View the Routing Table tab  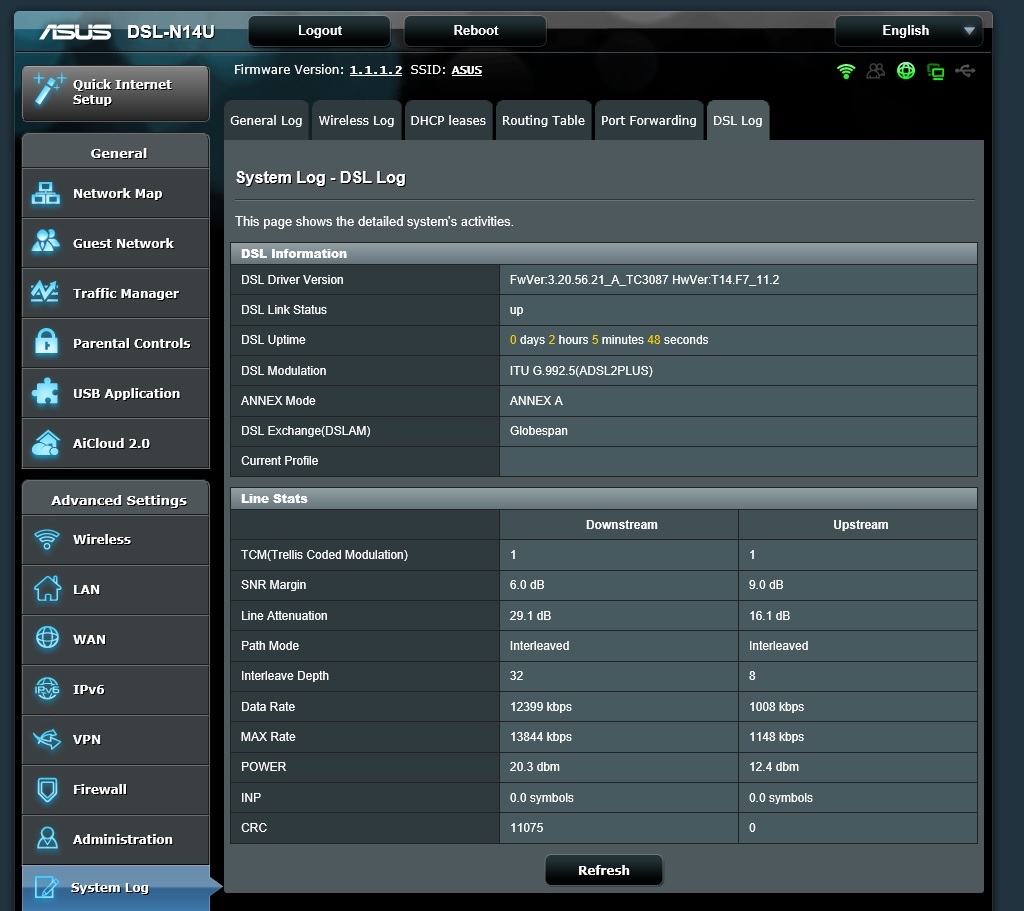tap(543, 121)
